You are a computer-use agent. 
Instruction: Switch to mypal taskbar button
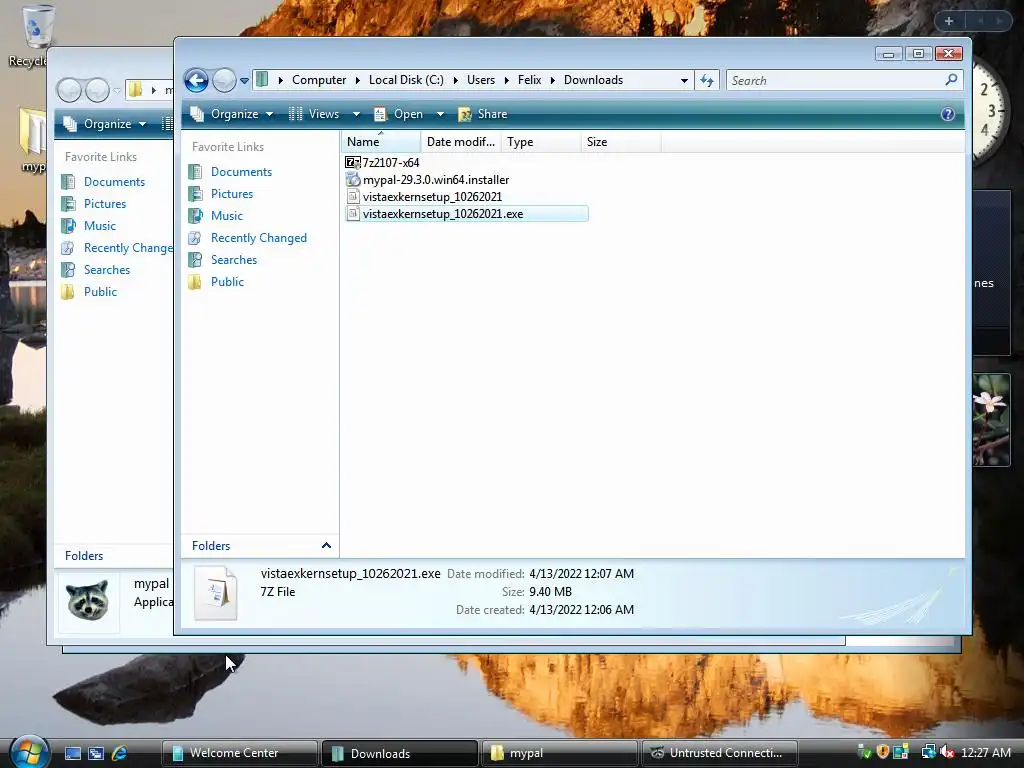(x=559, y=753)
